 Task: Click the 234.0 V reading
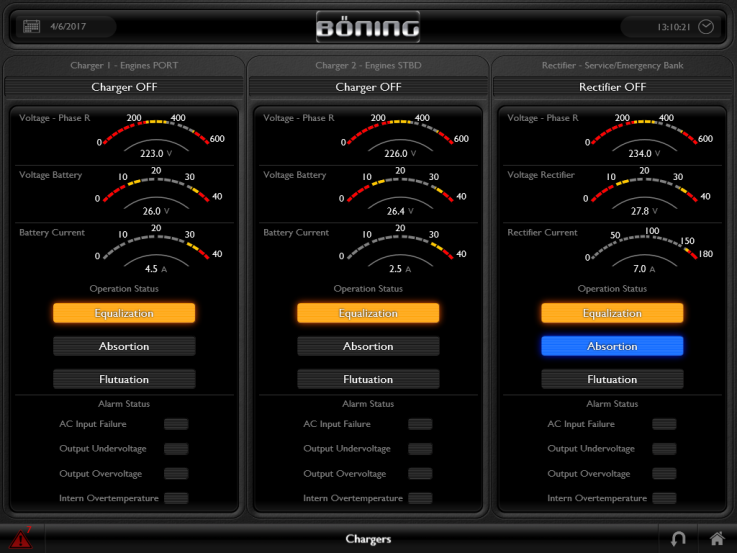pyautogui.click(x=644, y=154)
